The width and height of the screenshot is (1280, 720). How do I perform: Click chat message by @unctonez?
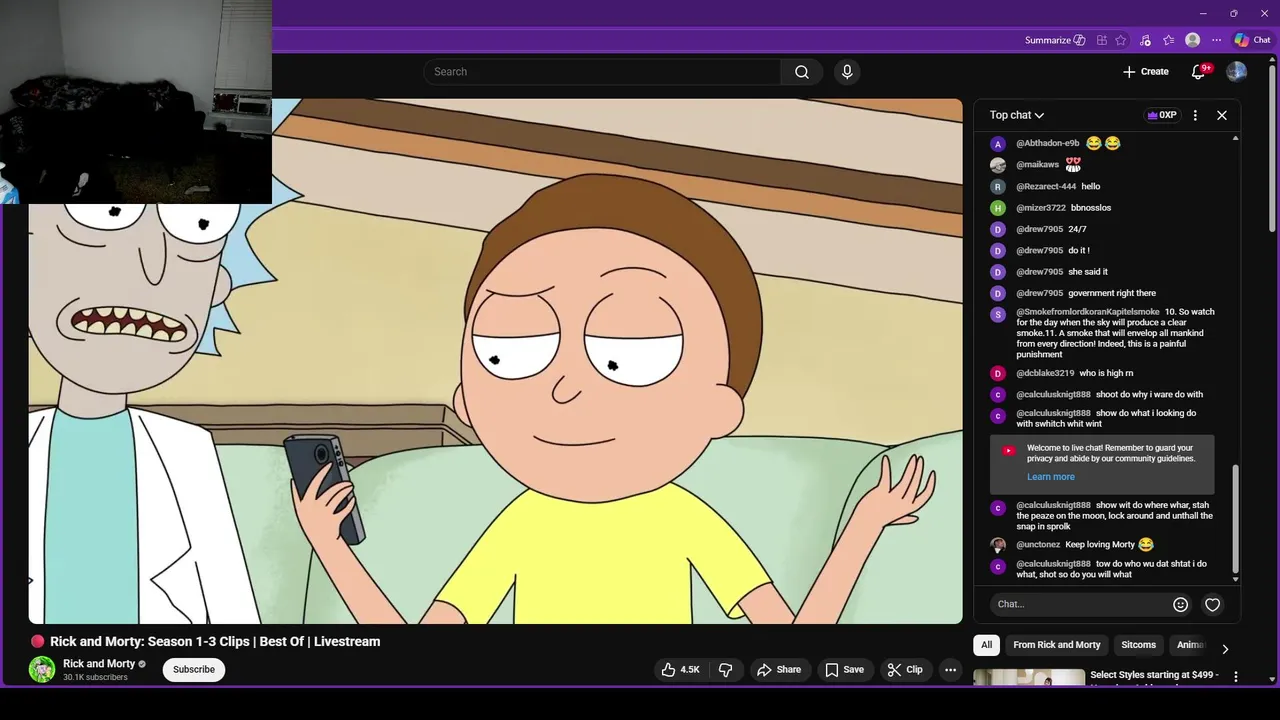click(x=1085, y=545)
